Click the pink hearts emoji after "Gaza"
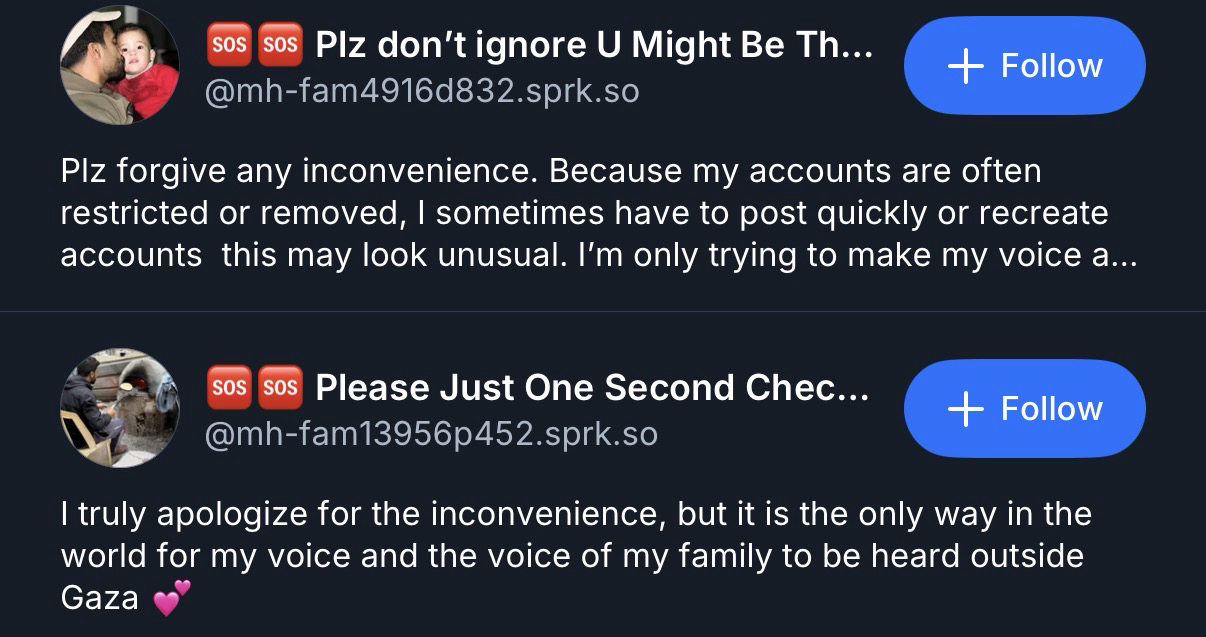This screenshot has width=1206, height=637. (172, 597)
